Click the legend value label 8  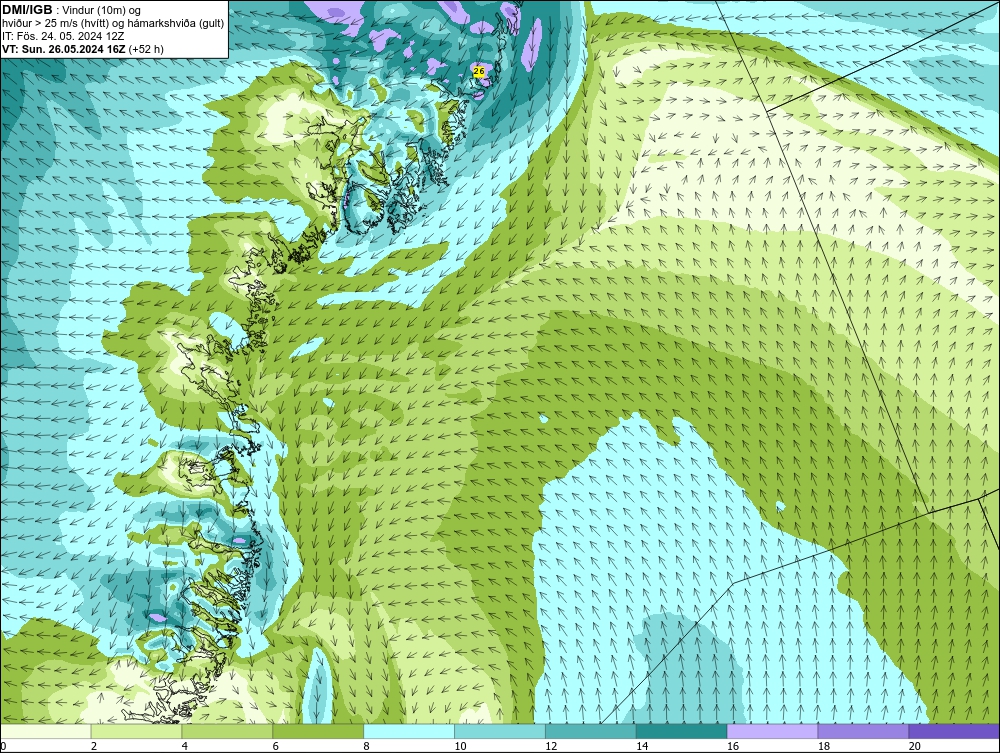pyautogui.click(x=367, y=746)
